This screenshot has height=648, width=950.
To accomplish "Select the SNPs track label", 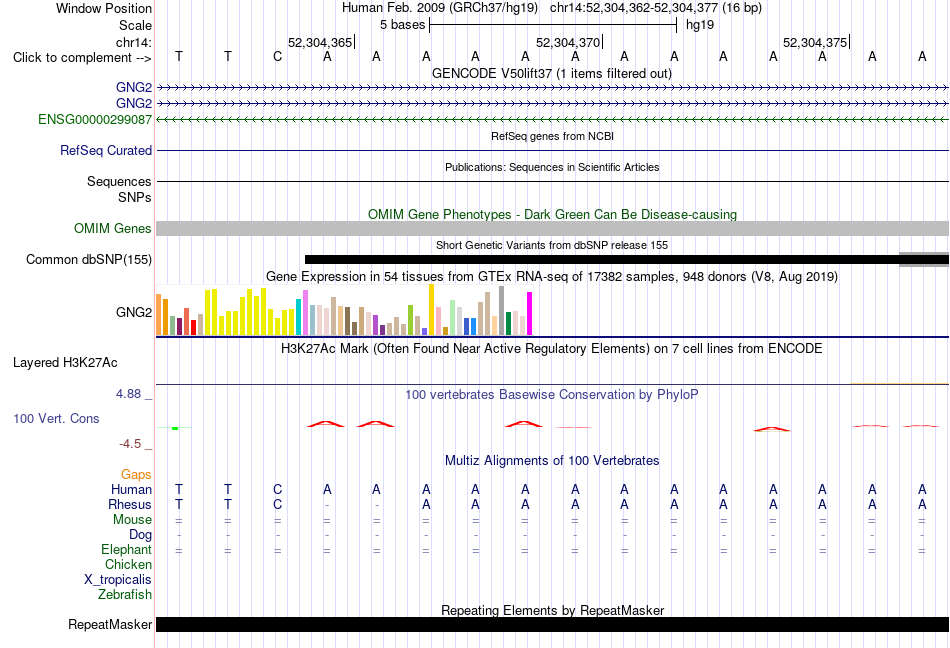I will click(135, 197).
